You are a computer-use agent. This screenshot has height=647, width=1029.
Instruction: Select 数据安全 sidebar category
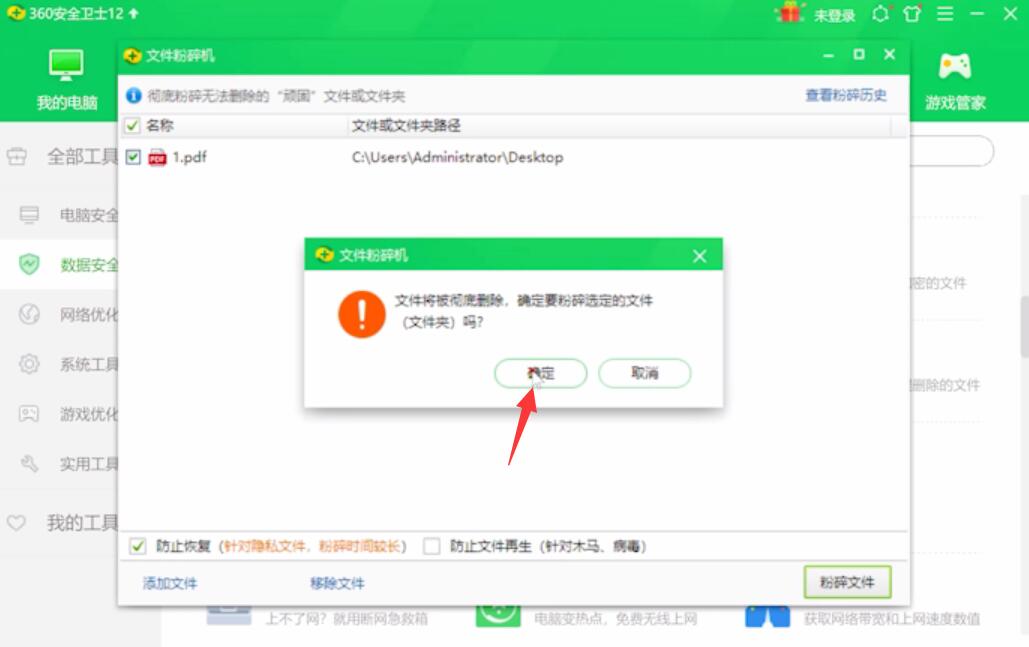[x=89, y=265]
